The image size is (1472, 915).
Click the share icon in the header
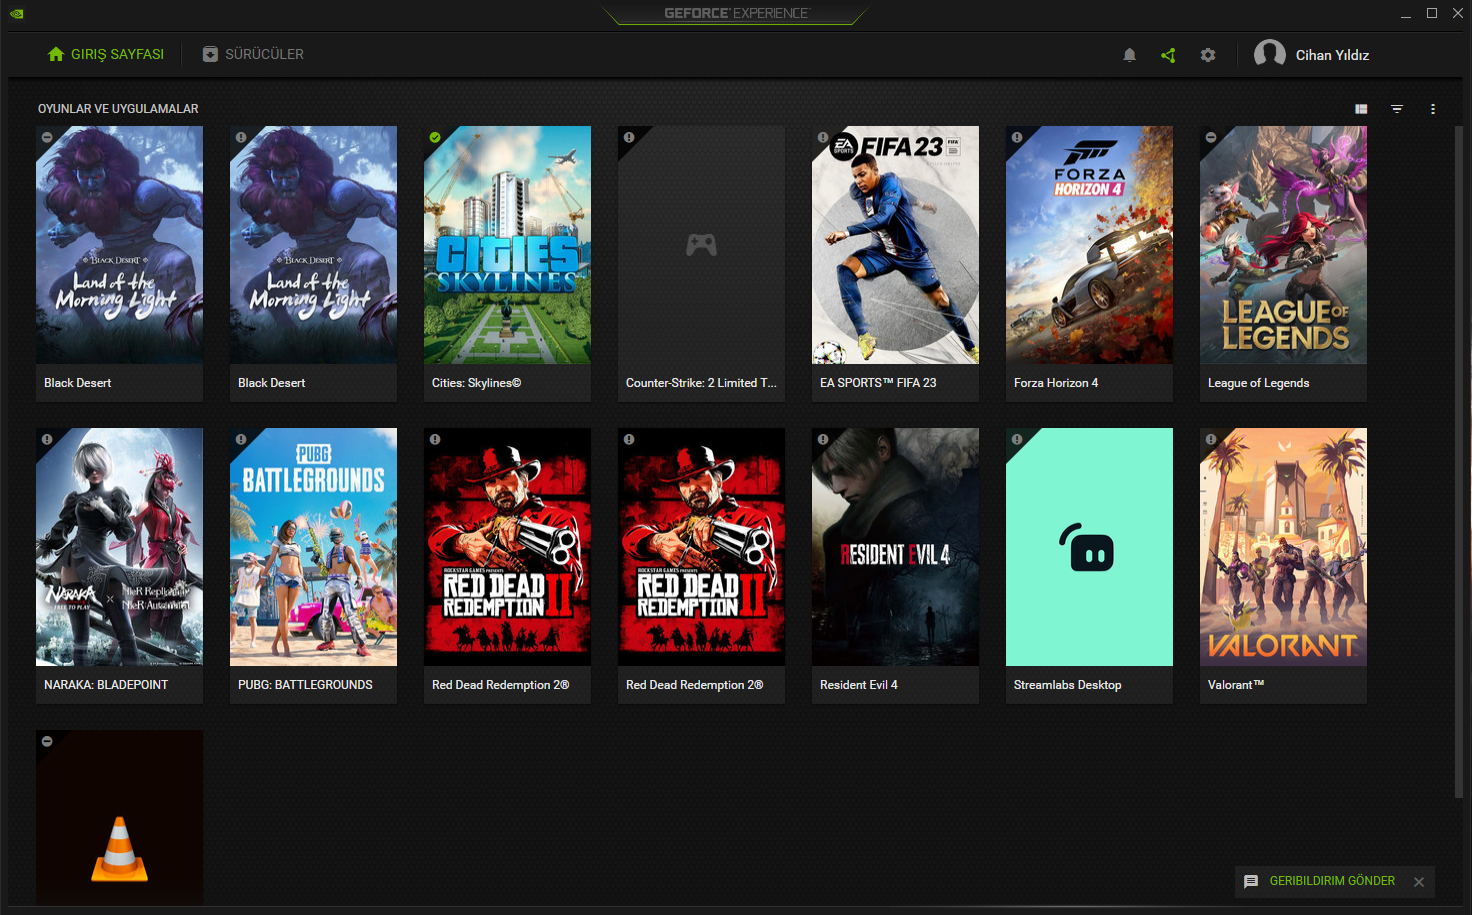(1168, 55)
